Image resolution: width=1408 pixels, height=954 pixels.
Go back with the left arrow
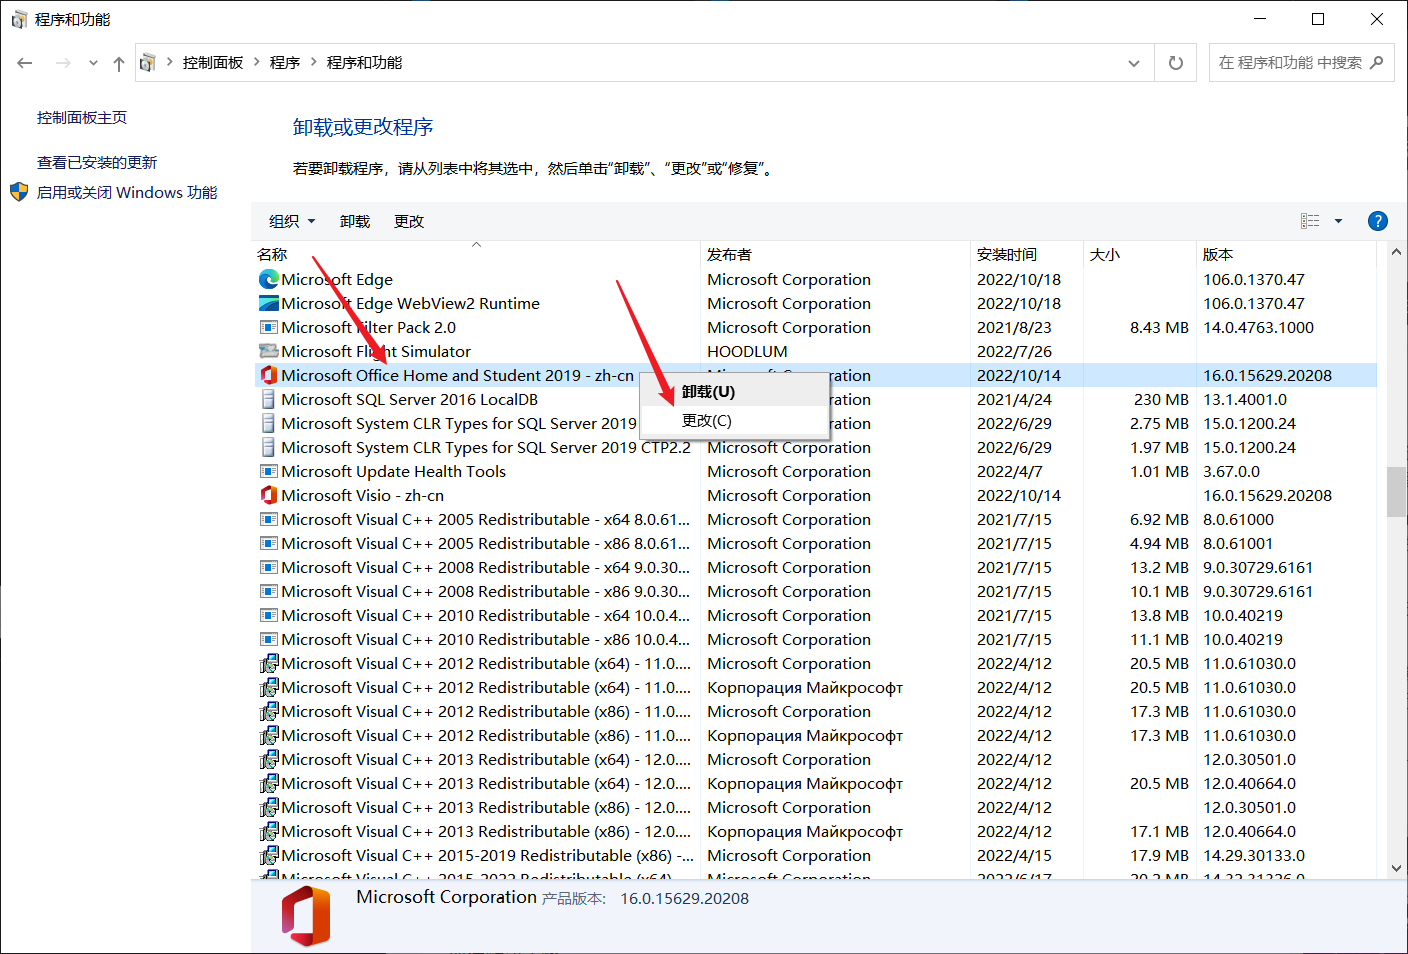25,63
